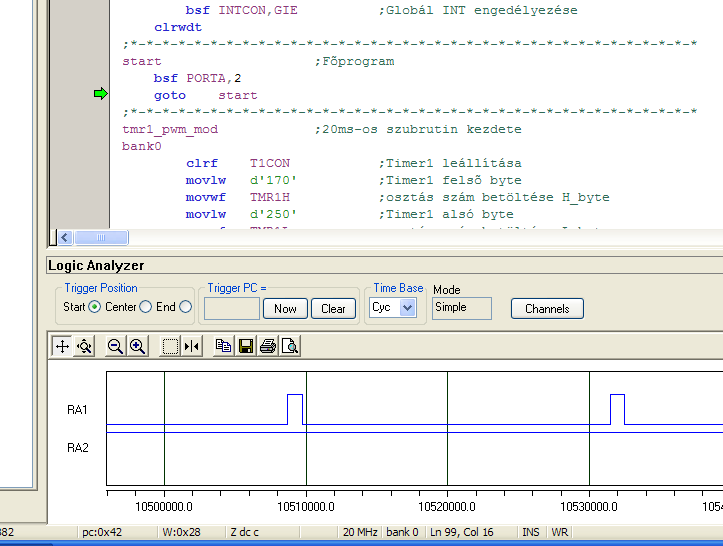
Task: Select the pan/move cursor tool
Action: click(62, 346)
